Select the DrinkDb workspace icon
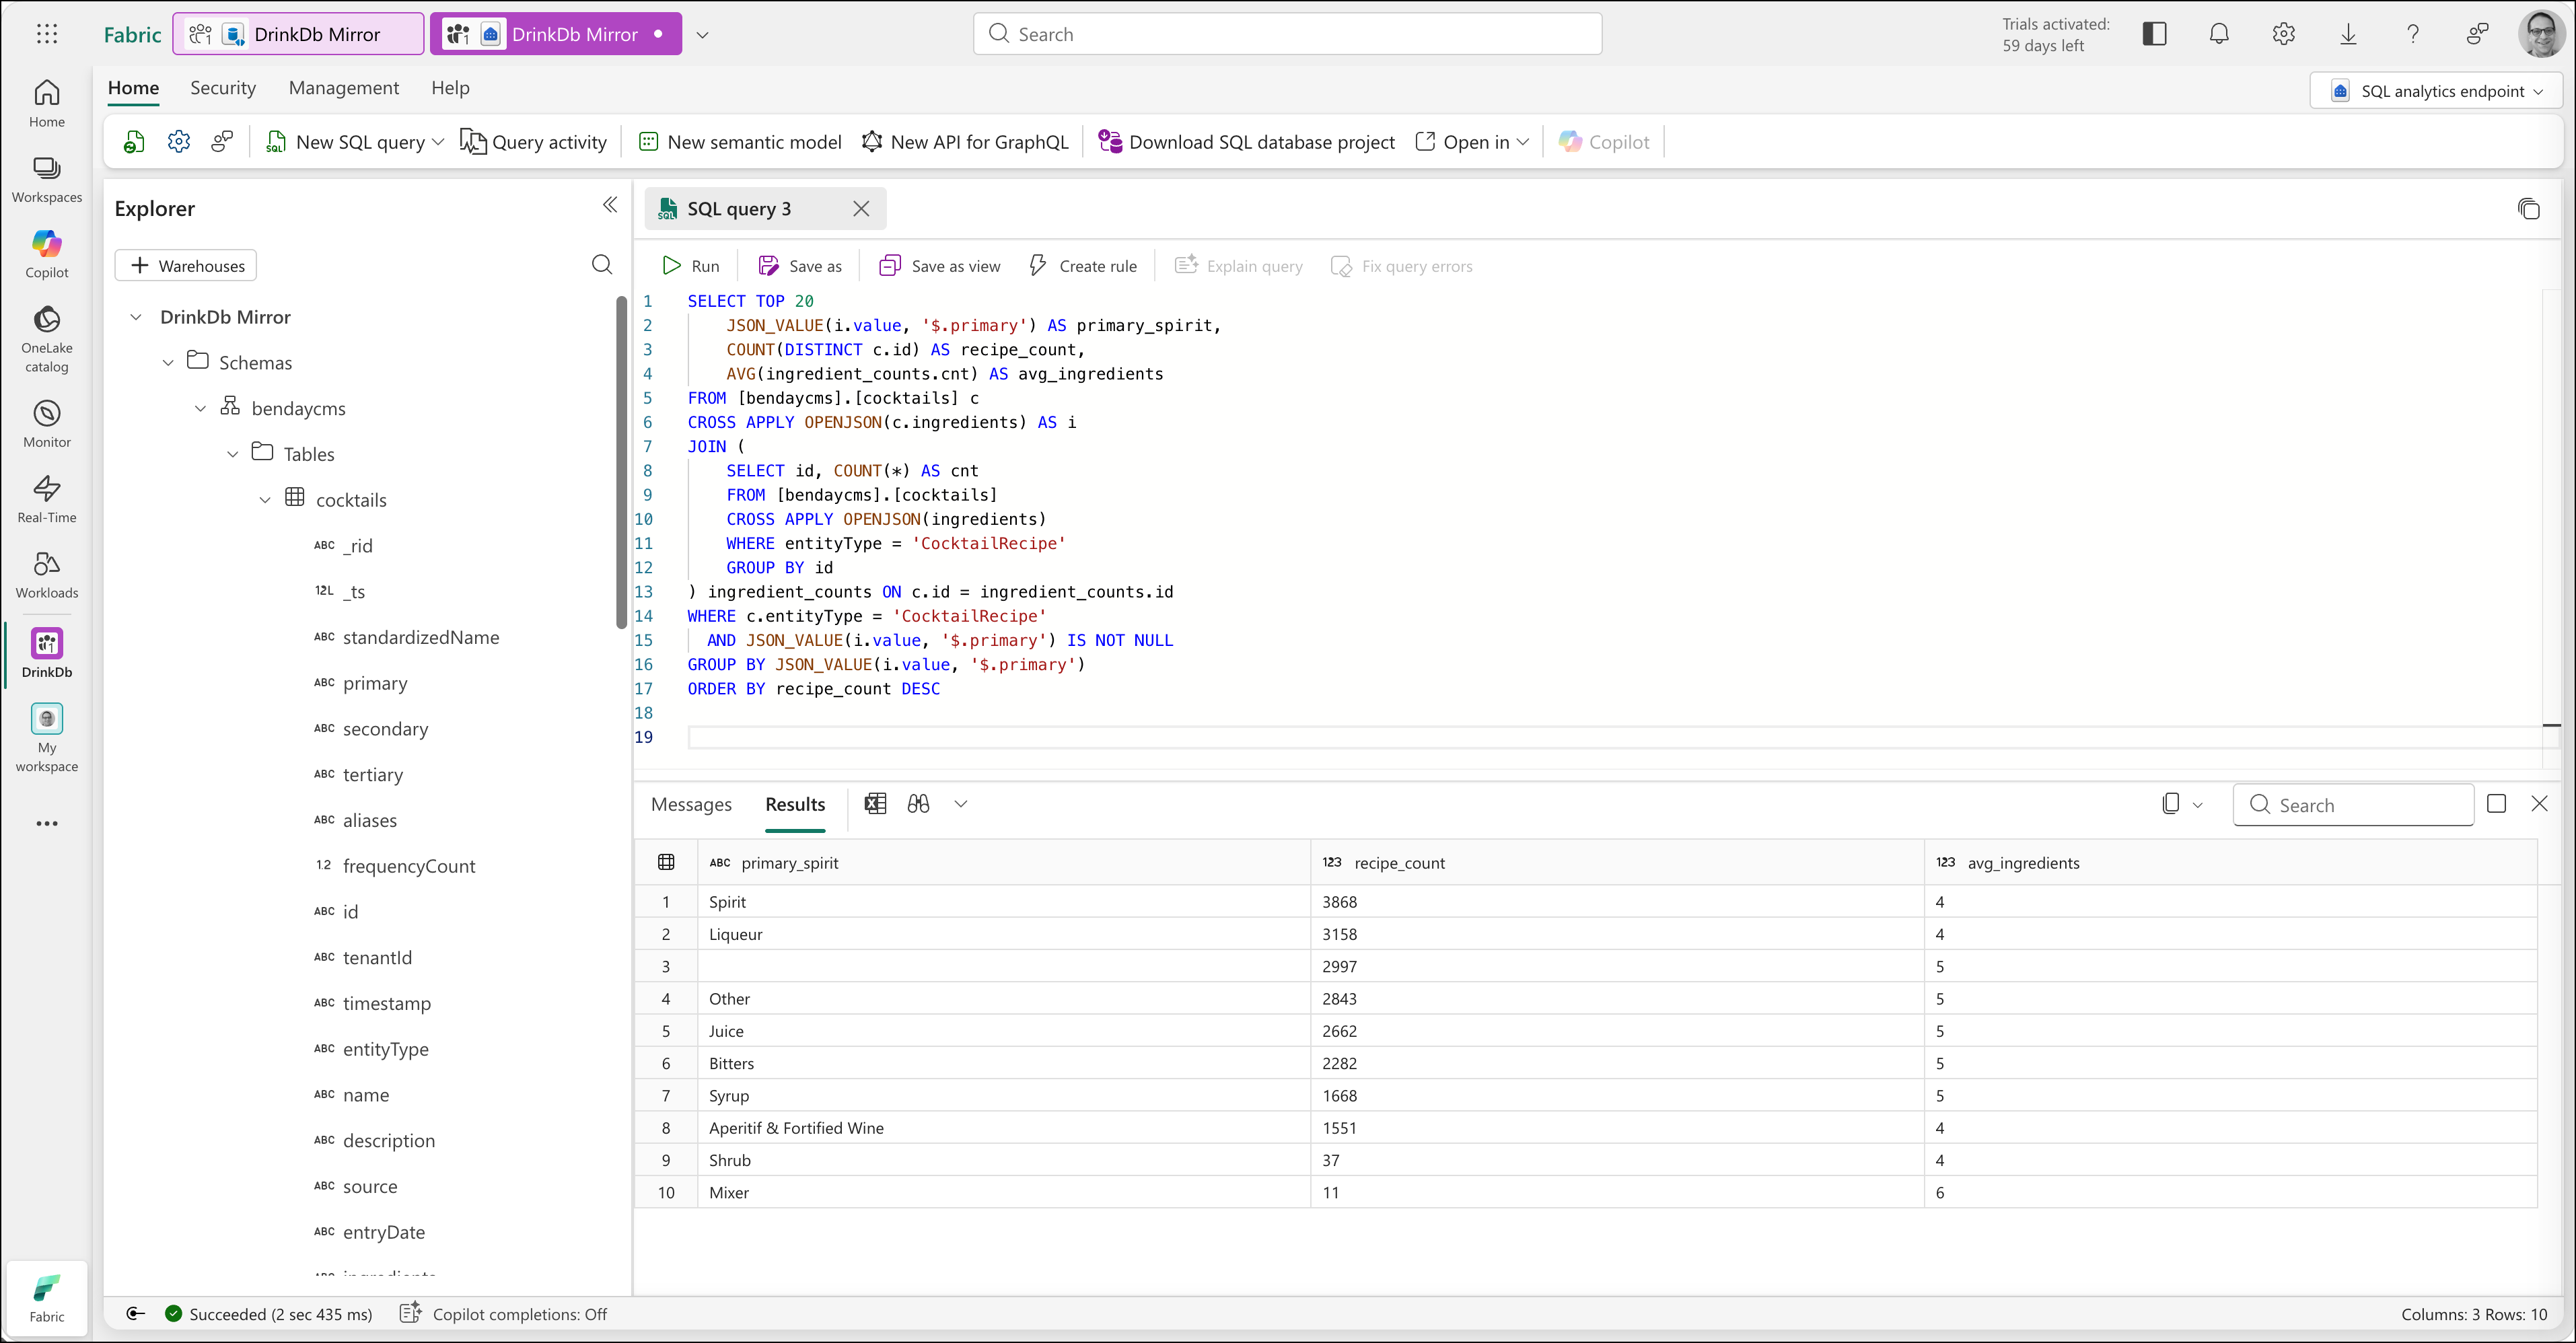Viewport: 2576px width, 1343px height. pyautogui.click(x=47, y=653)
